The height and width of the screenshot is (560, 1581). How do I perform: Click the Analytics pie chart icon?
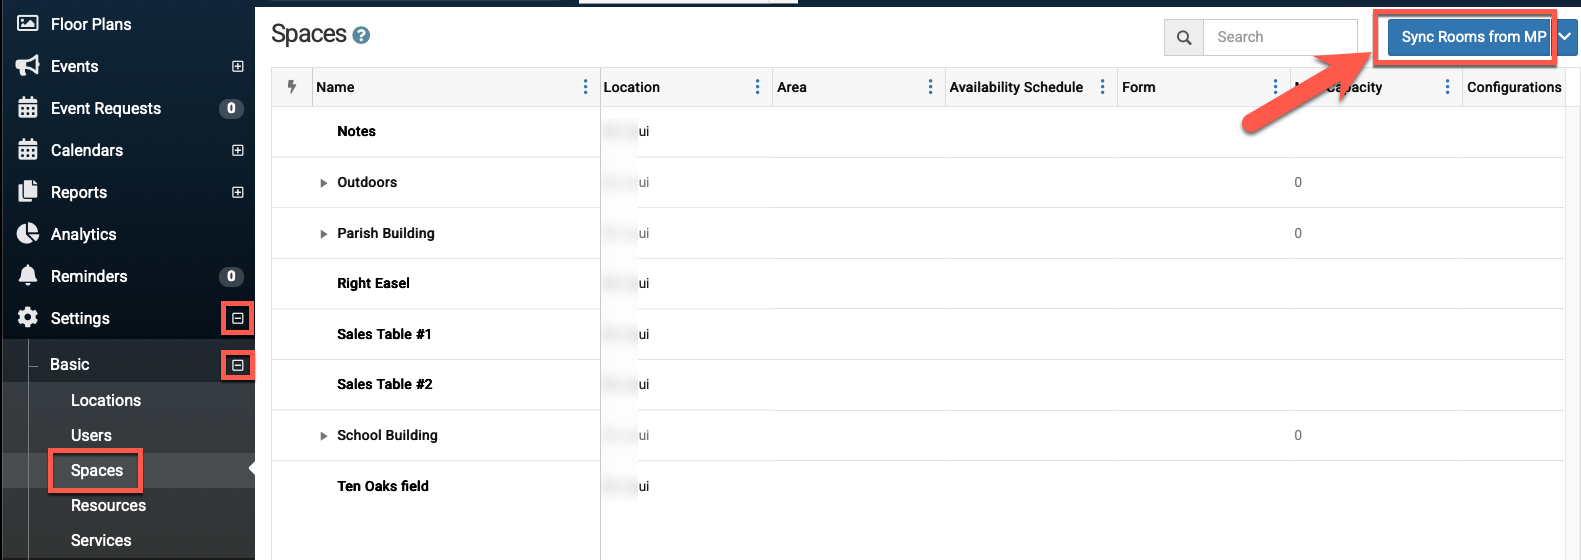pos(28,234)
